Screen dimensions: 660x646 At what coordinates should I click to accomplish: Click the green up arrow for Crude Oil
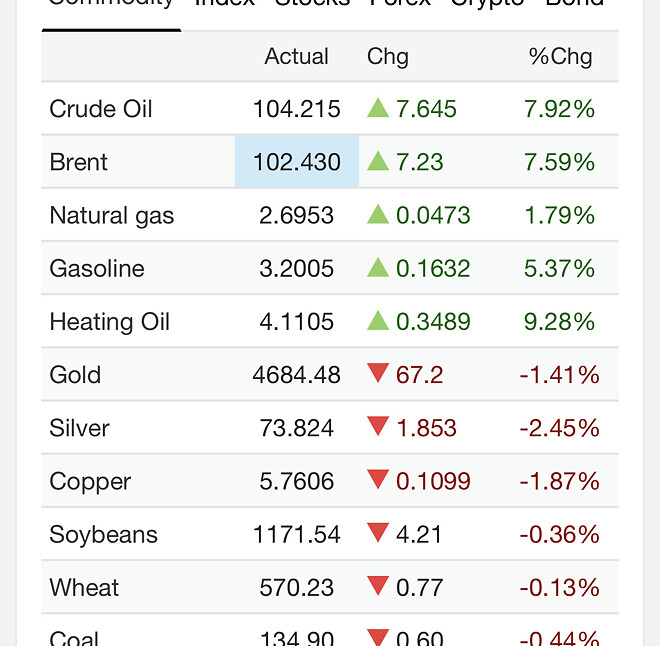(377, 108)
